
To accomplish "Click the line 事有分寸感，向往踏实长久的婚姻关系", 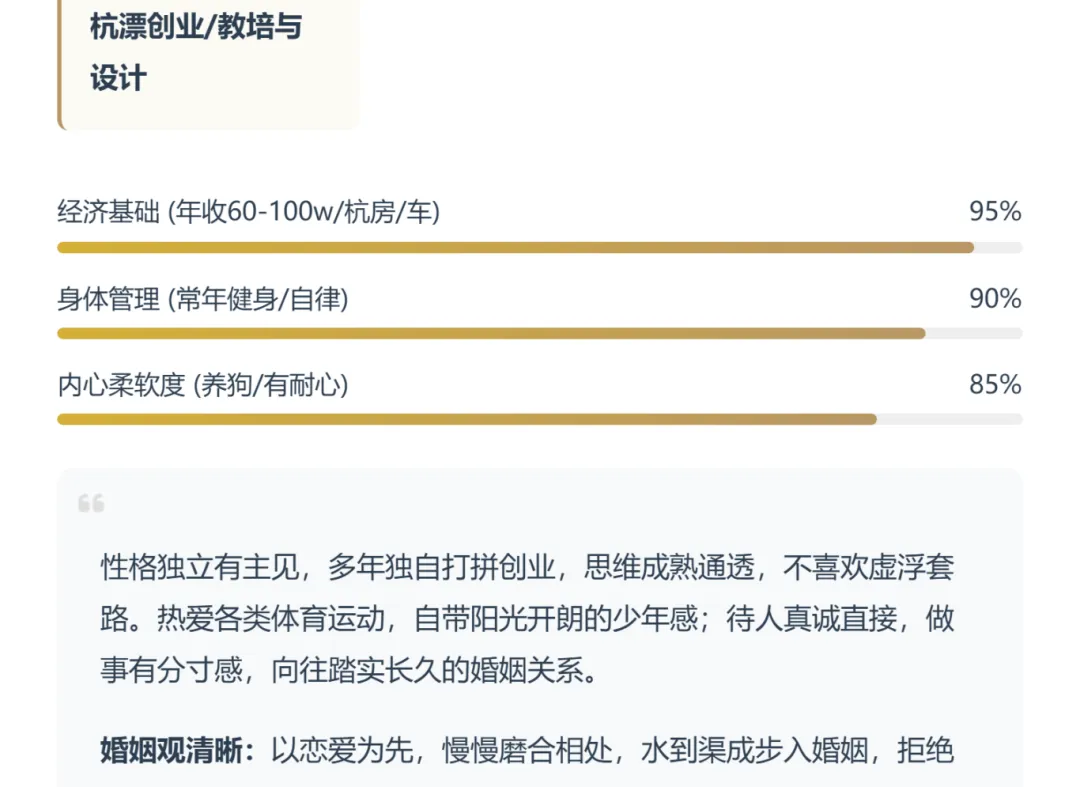I will [x=350, y=669].
